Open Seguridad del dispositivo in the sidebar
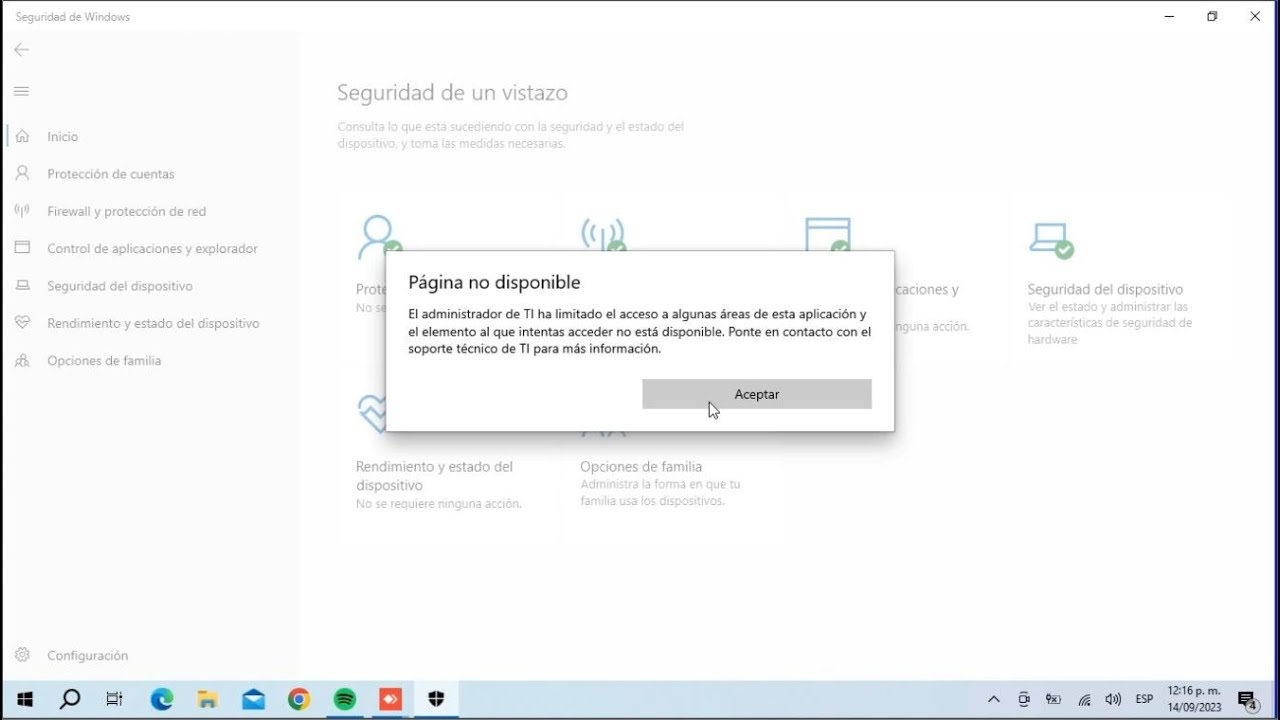 [119, 286]
